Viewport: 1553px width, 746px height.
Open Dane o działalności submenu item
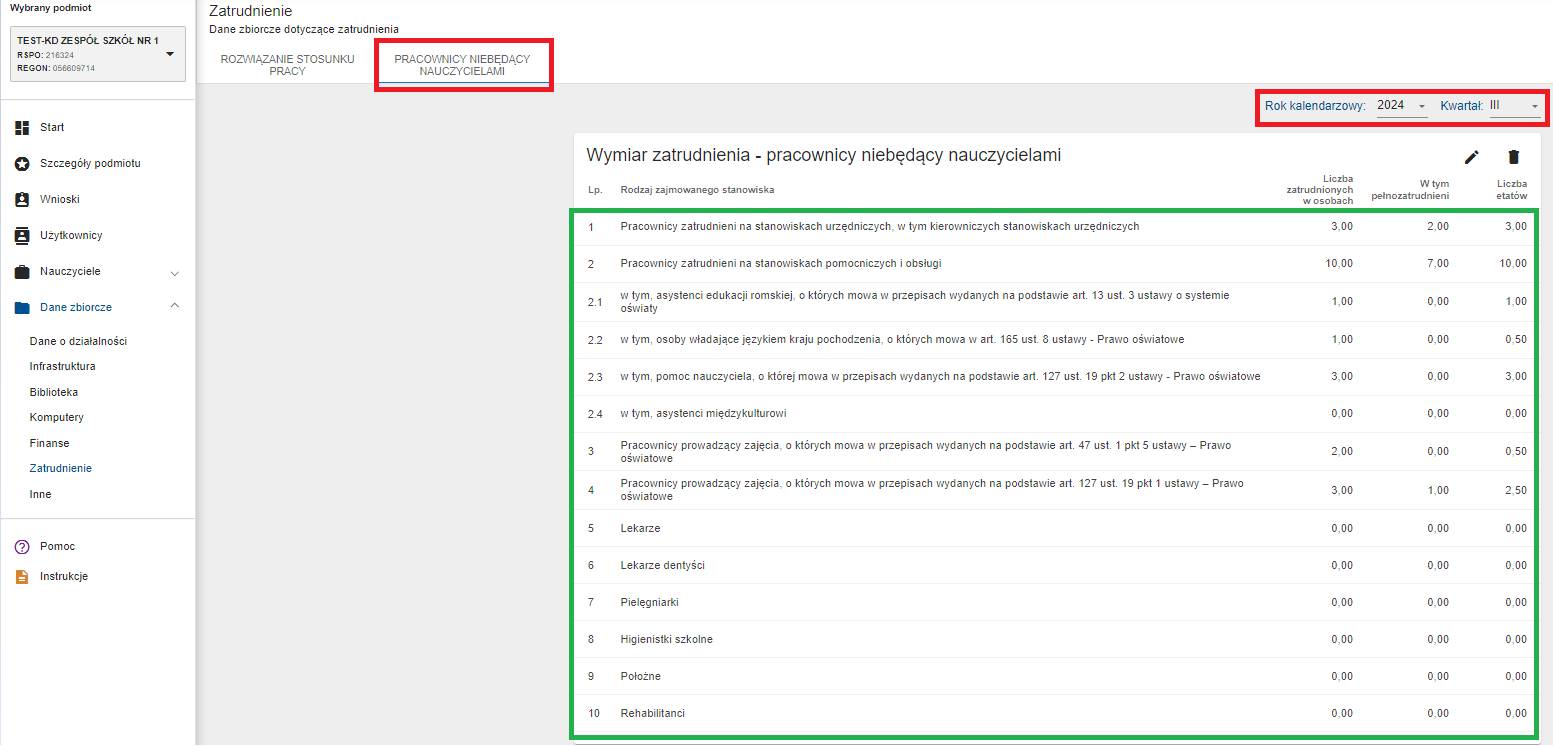point(78,342)
